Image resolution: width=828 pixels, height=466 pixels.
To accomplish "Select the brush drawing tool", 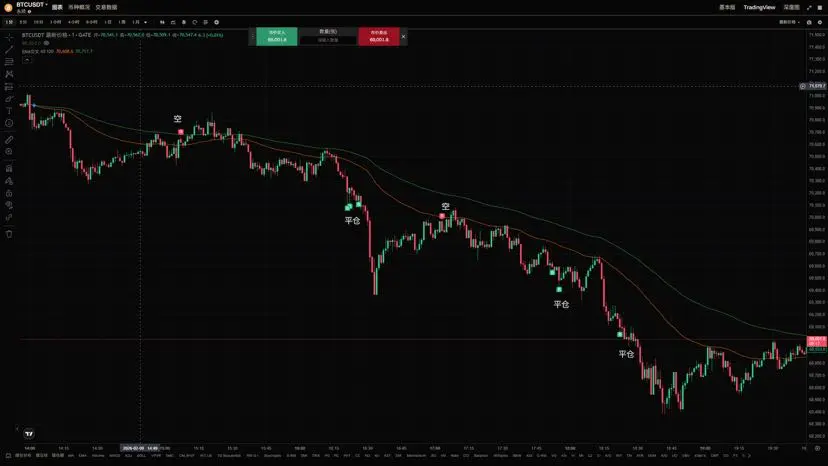I will click(x=9, y=99).
